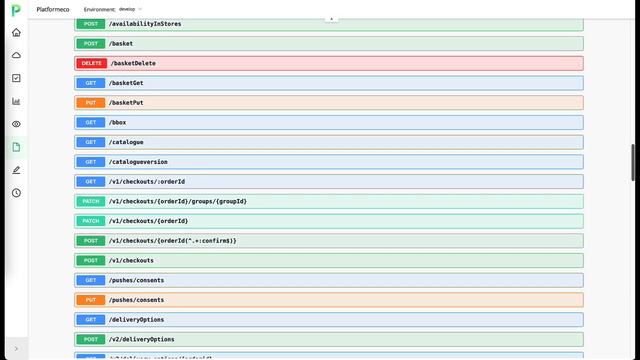Expand POST /v1/checkouts endpoint
Screen dimensions: 640x360
(329, 260)
